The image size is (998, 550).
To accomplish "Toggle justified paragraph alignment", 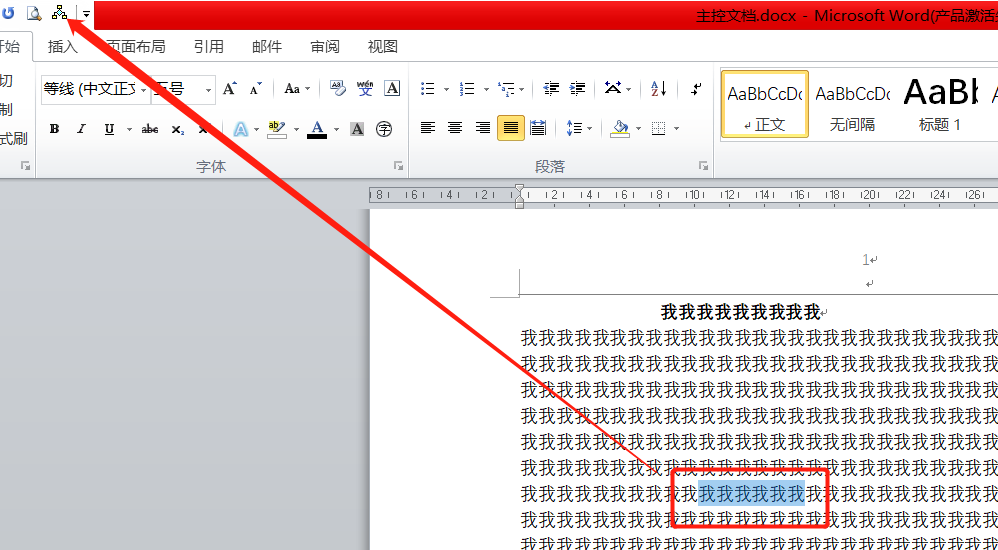I will pyautogui.click(x=511, y=128).
